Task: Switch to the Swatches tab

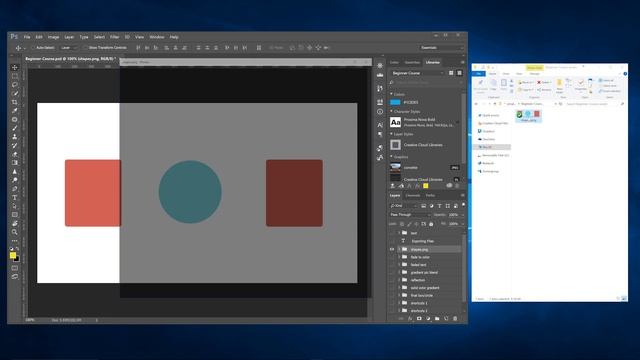Action: tap(412, 62)
